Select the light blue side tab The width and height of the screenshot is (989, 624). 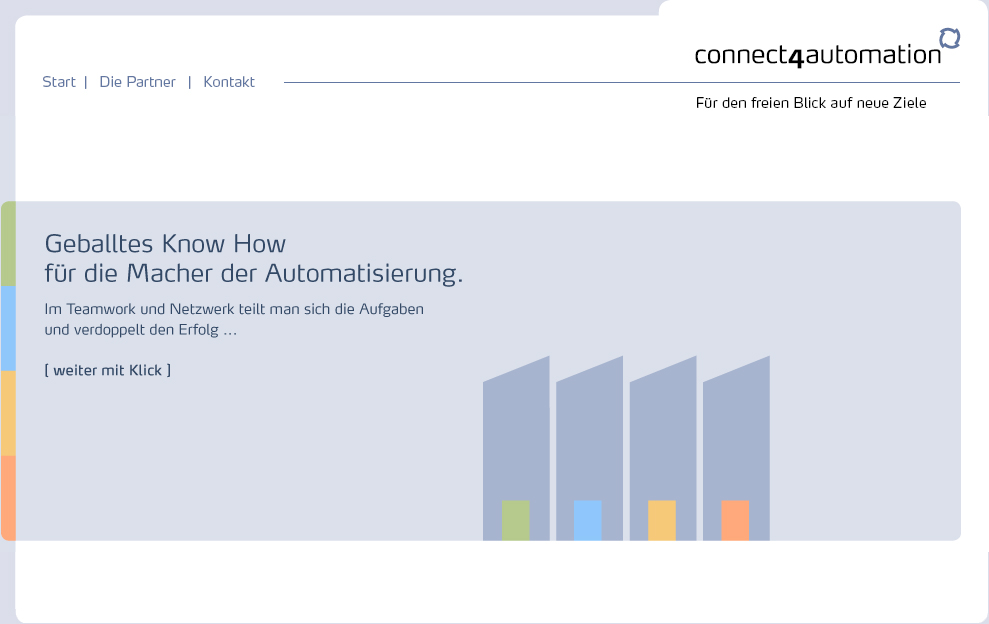(8, 329)
